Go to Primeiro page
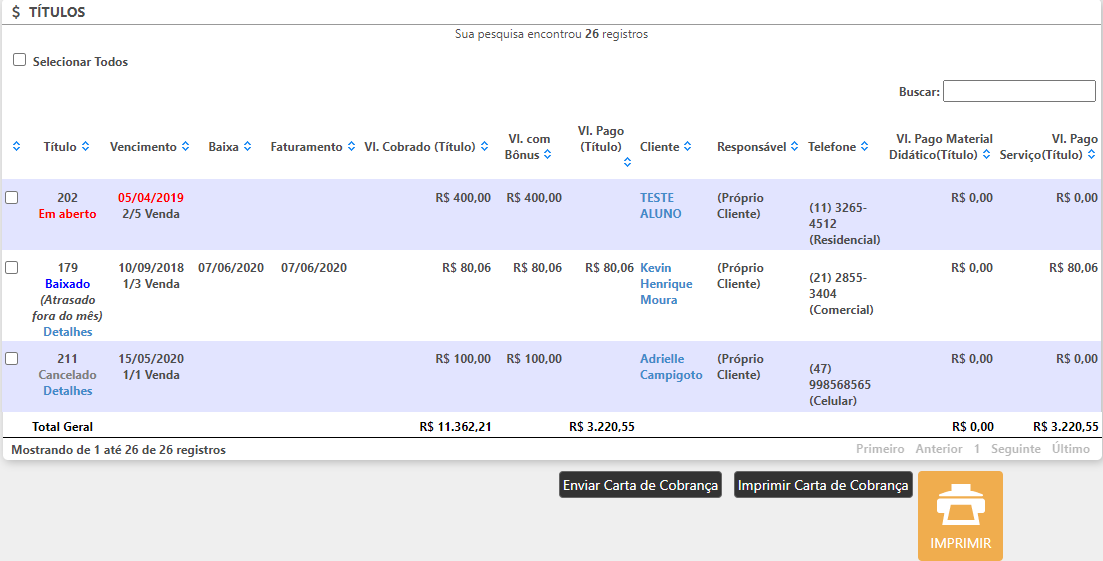 coord(880,449)
